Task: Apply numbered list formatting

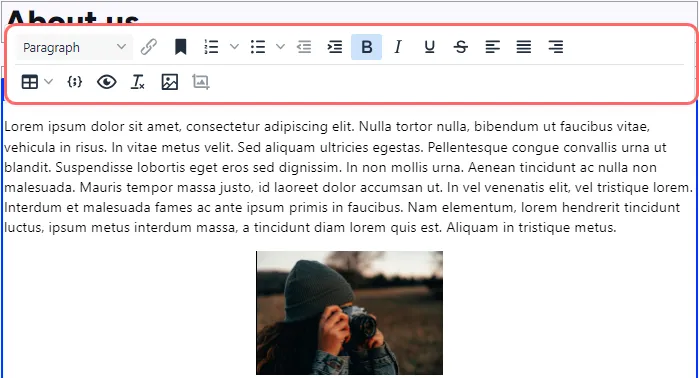Action: [x=211, y=47]
